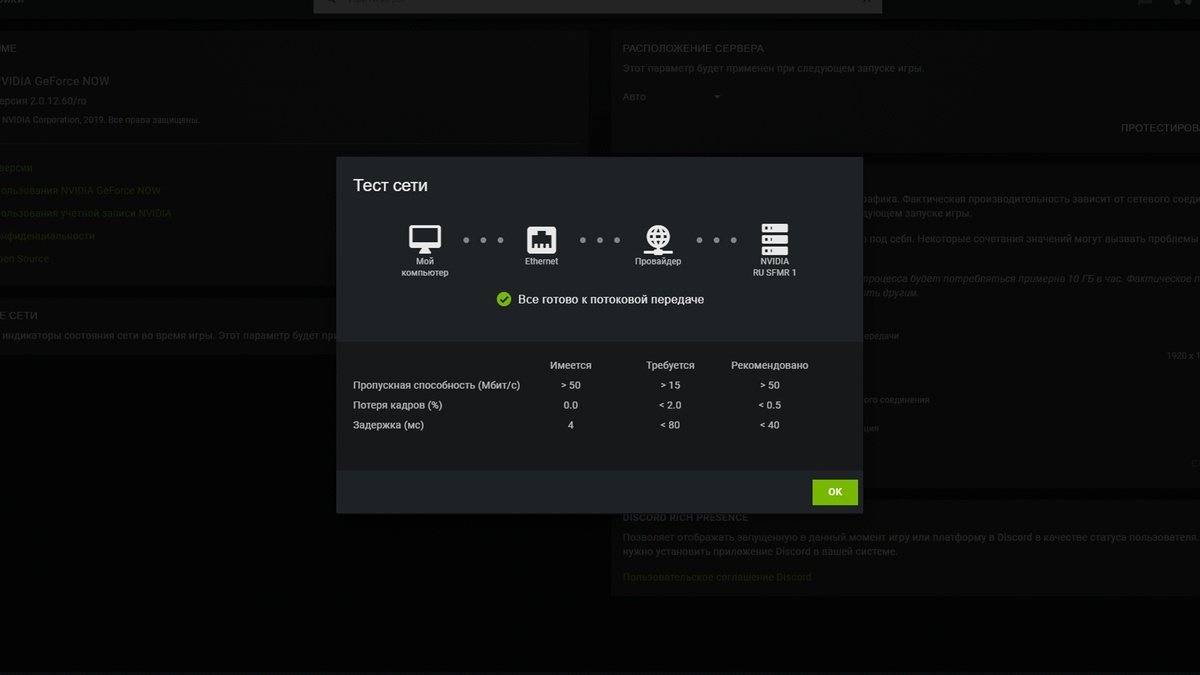
Task: Click the 'DISCORD RICH PRESENCE' section heading
Action: [x=685, y=518]
